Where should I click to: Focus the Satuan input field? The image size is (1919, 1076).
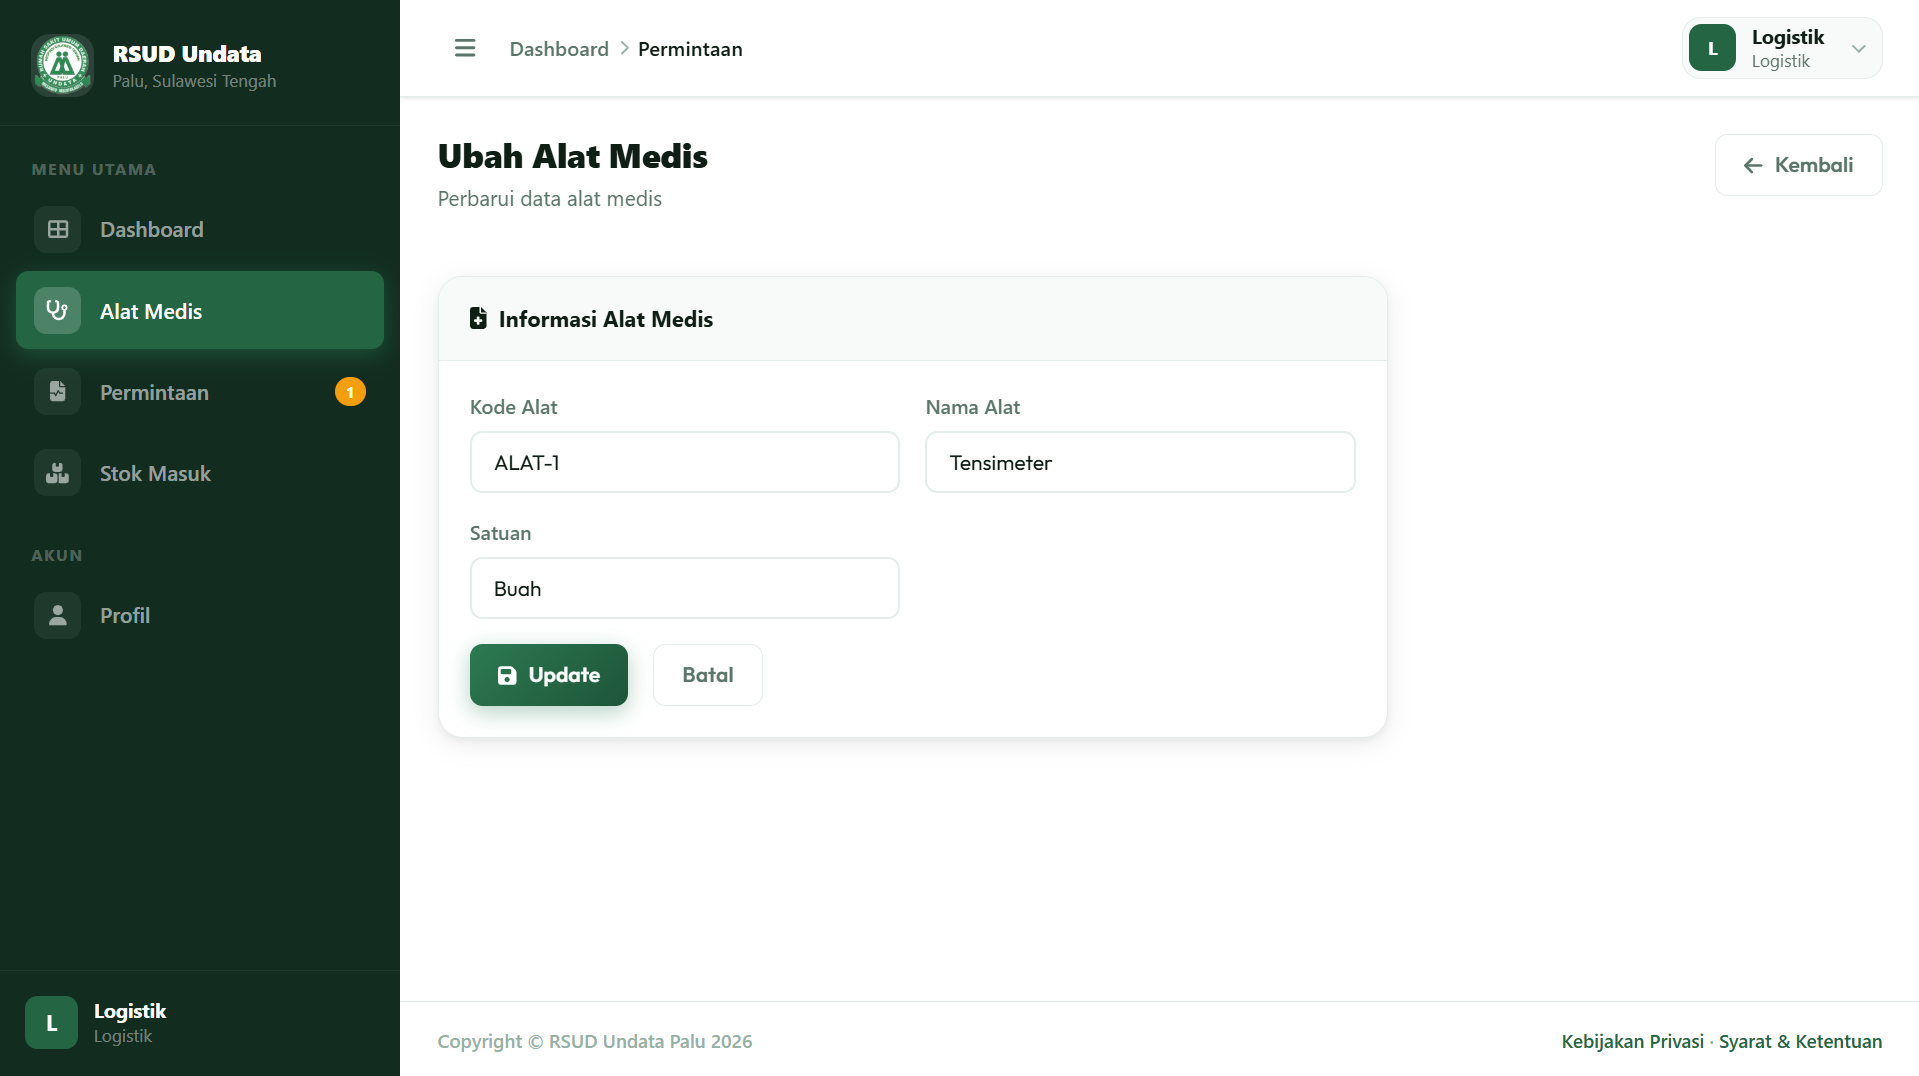685,588
